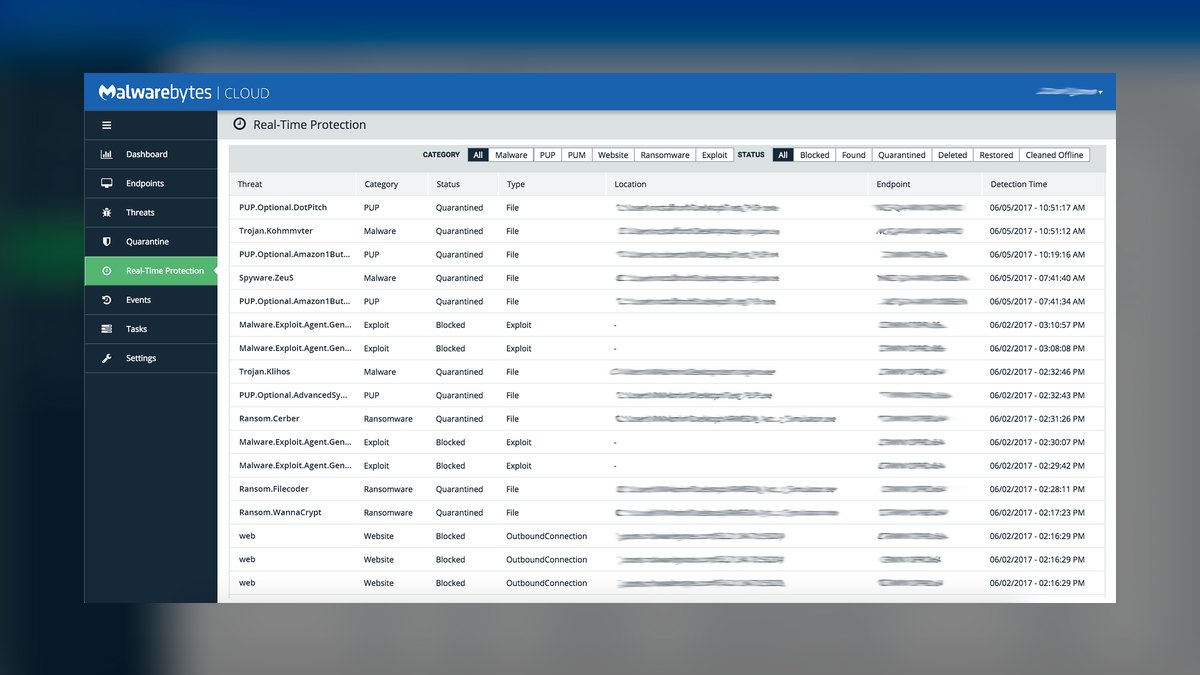Viewport: 1200px width, 675px height.
Task: Filter status by Blocked
Action: [x=815, y=155]
